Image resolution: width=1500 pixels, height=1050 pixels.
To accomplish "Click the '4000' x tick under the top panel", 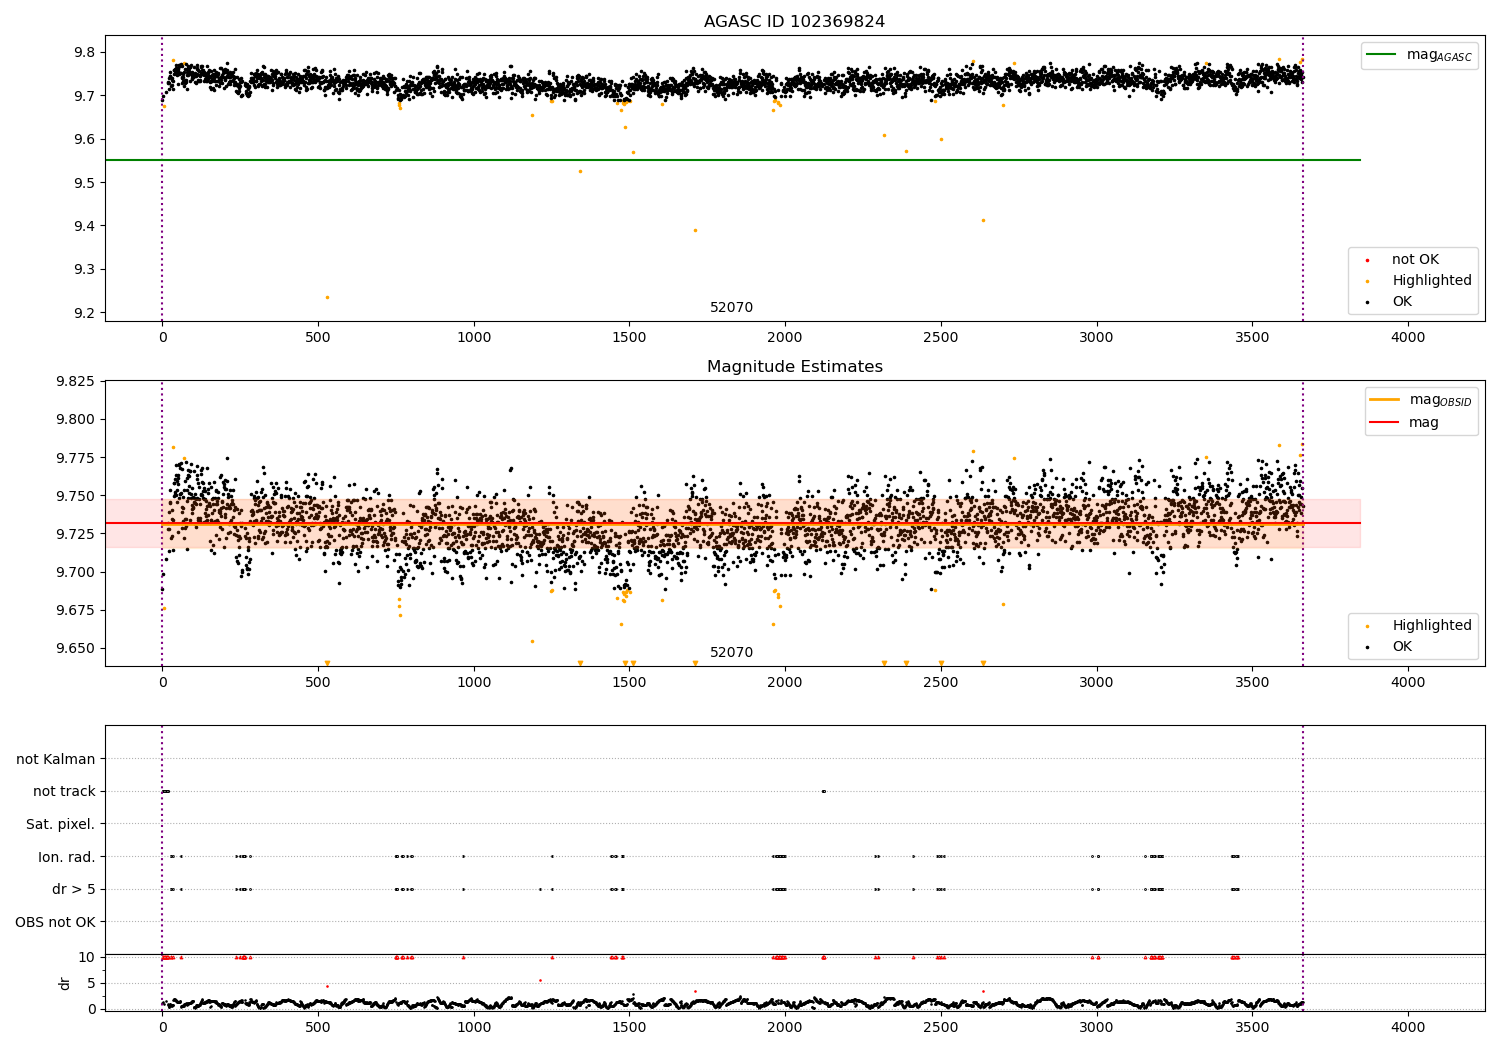I will point(1408,337).
